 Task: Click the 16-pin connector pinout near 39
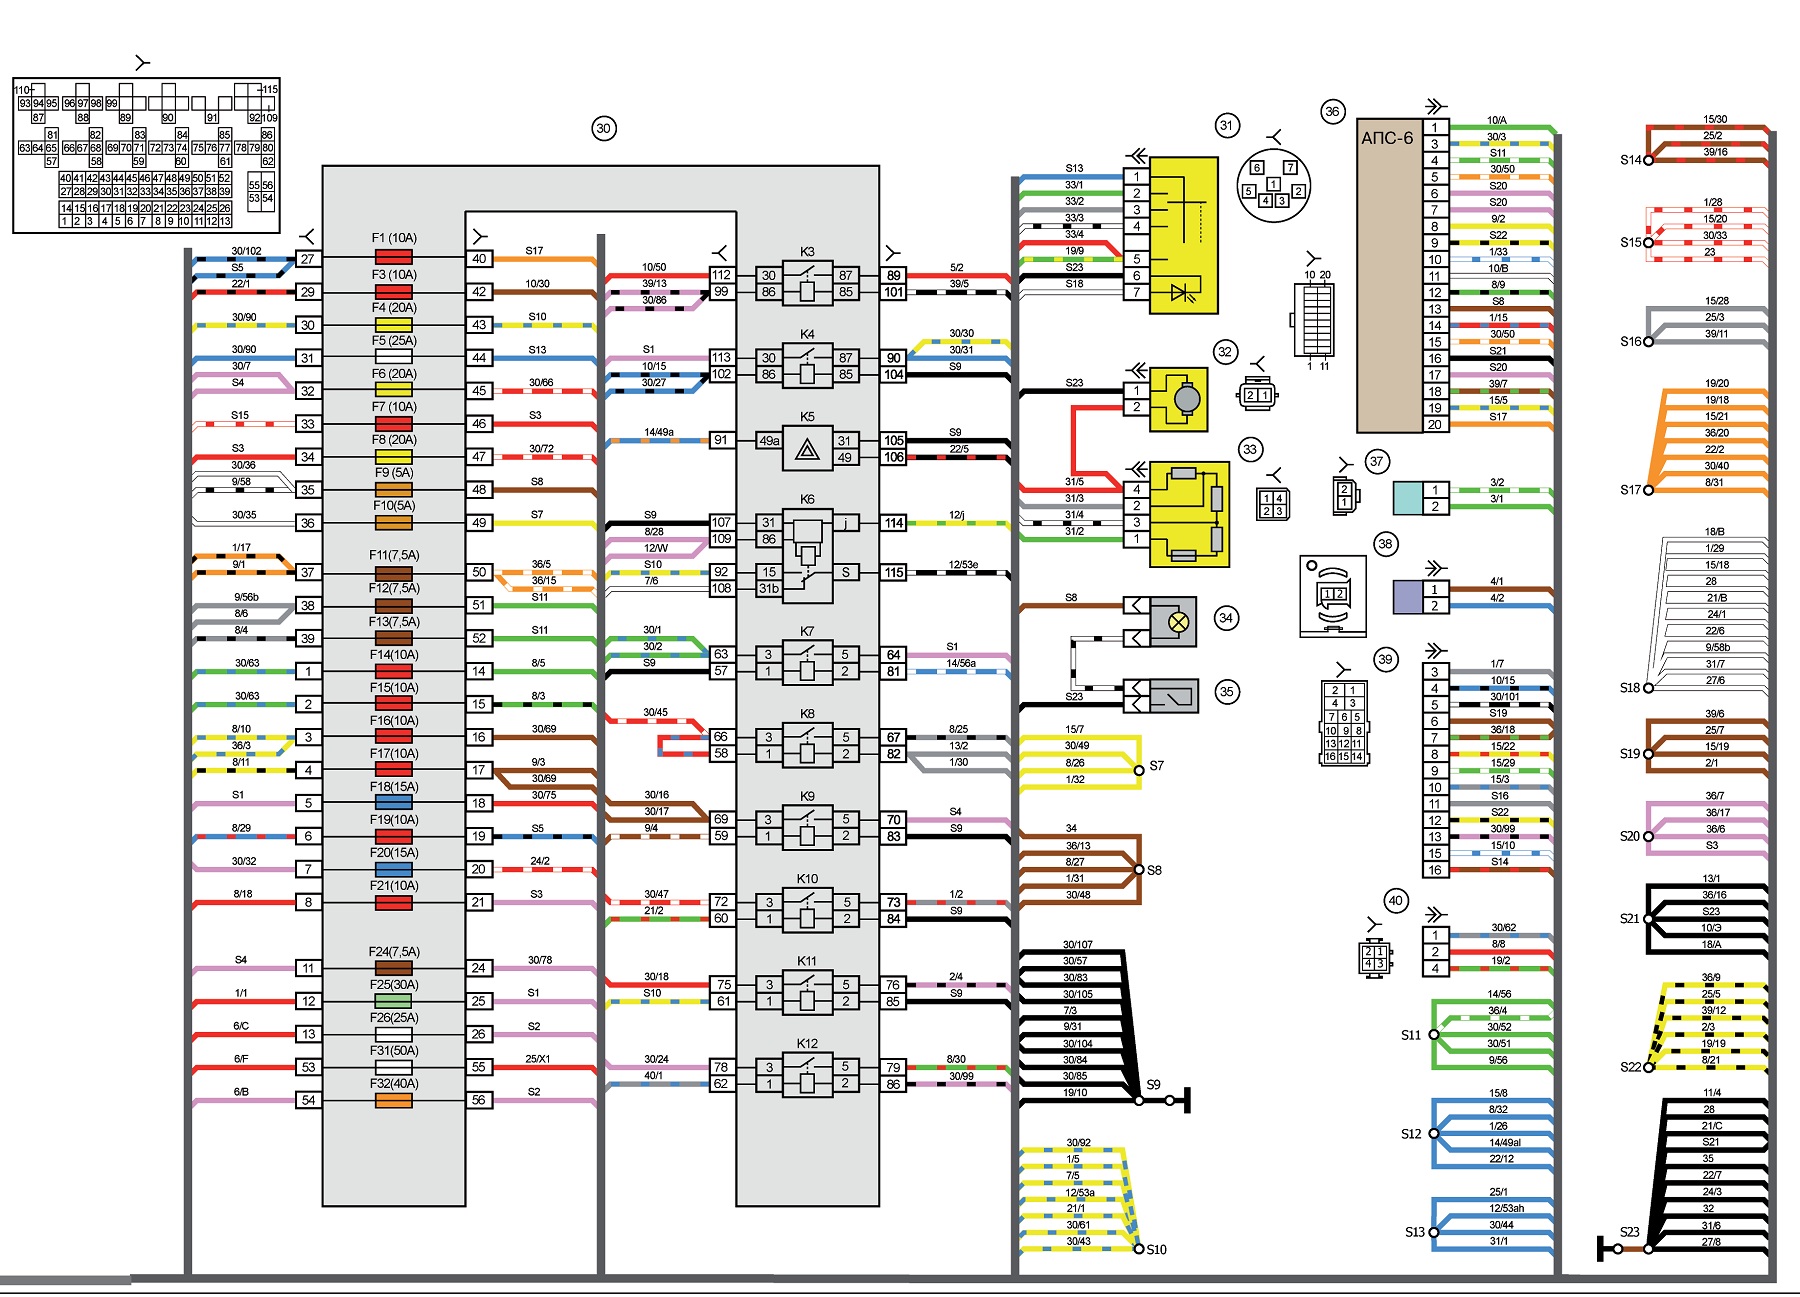coord(1344,723)
